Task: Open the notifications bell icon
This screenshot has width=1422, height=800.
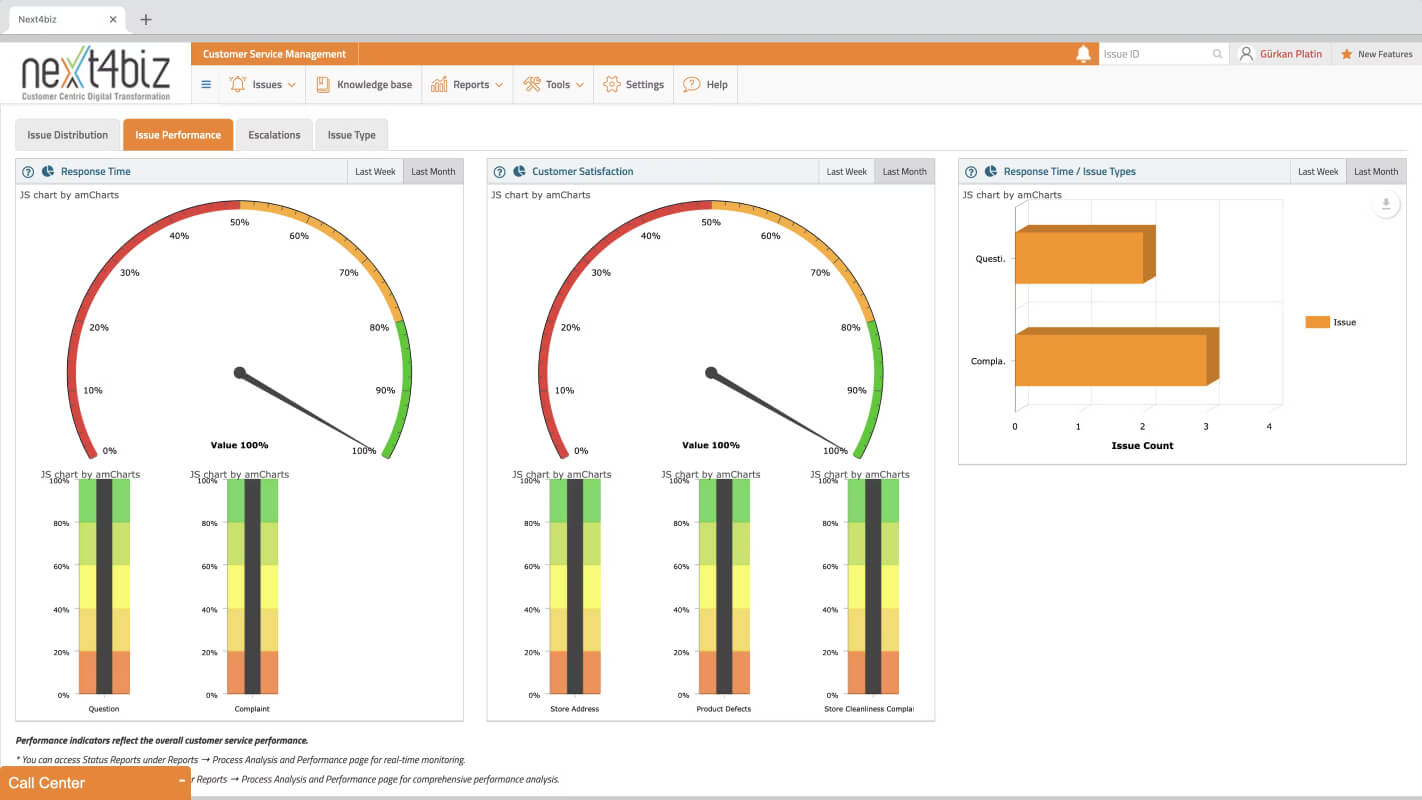Action: [x=1083, y=54]
